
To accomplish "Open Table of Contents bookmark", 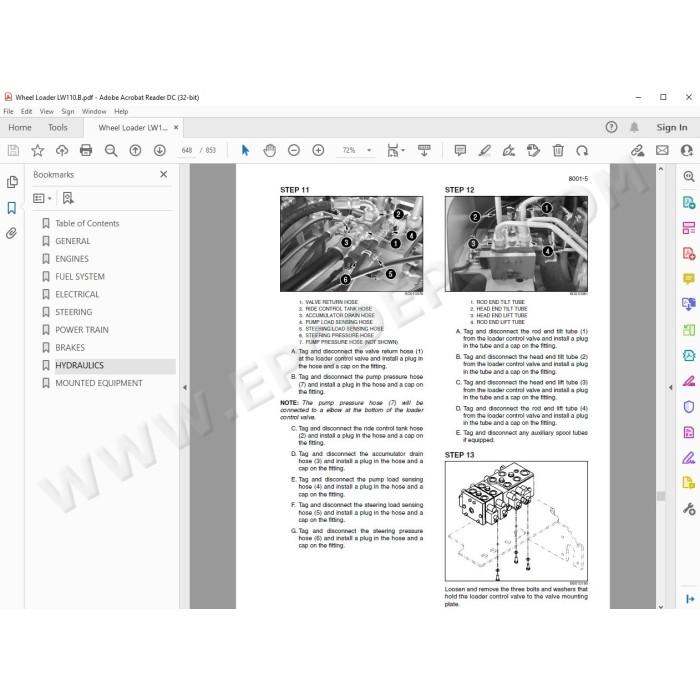I will (87, 223).
